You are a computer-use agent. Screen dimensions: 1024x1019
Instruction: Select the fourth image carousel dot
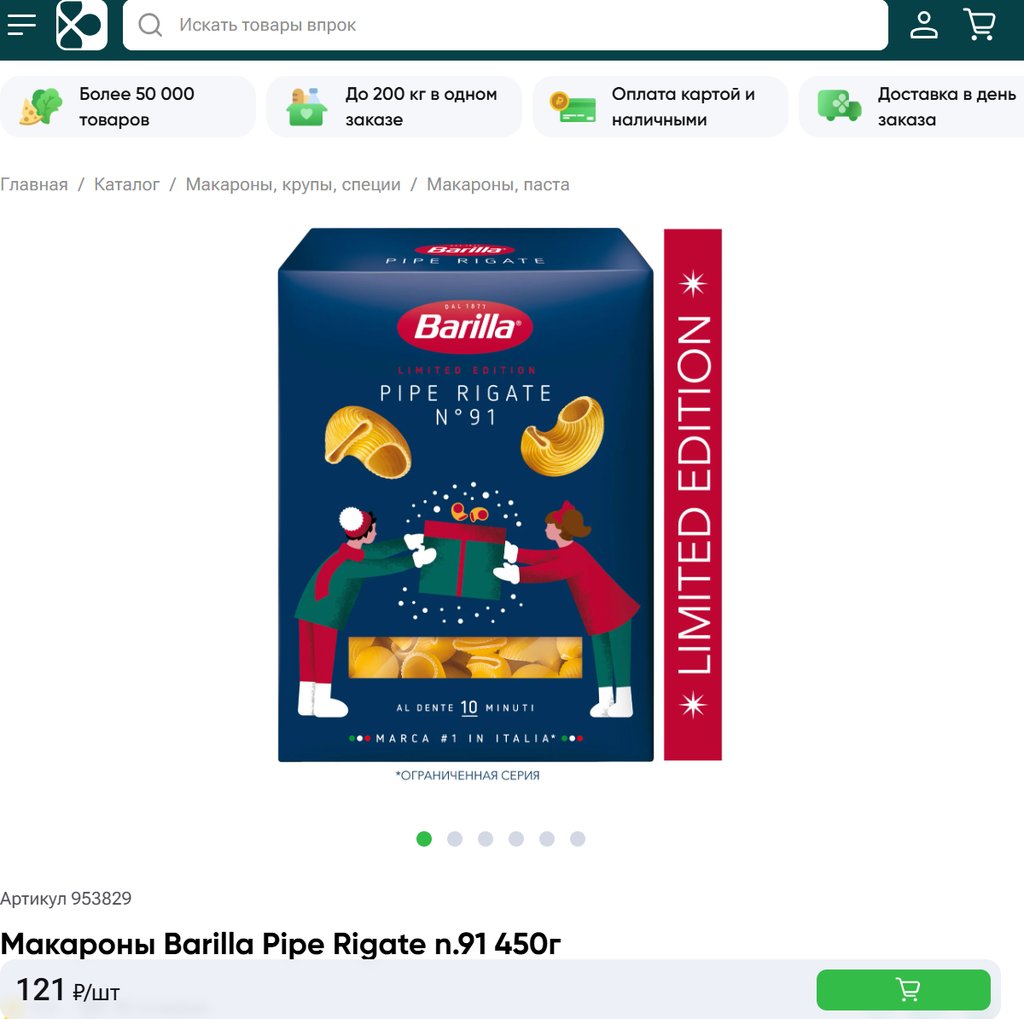coord(516,839)
